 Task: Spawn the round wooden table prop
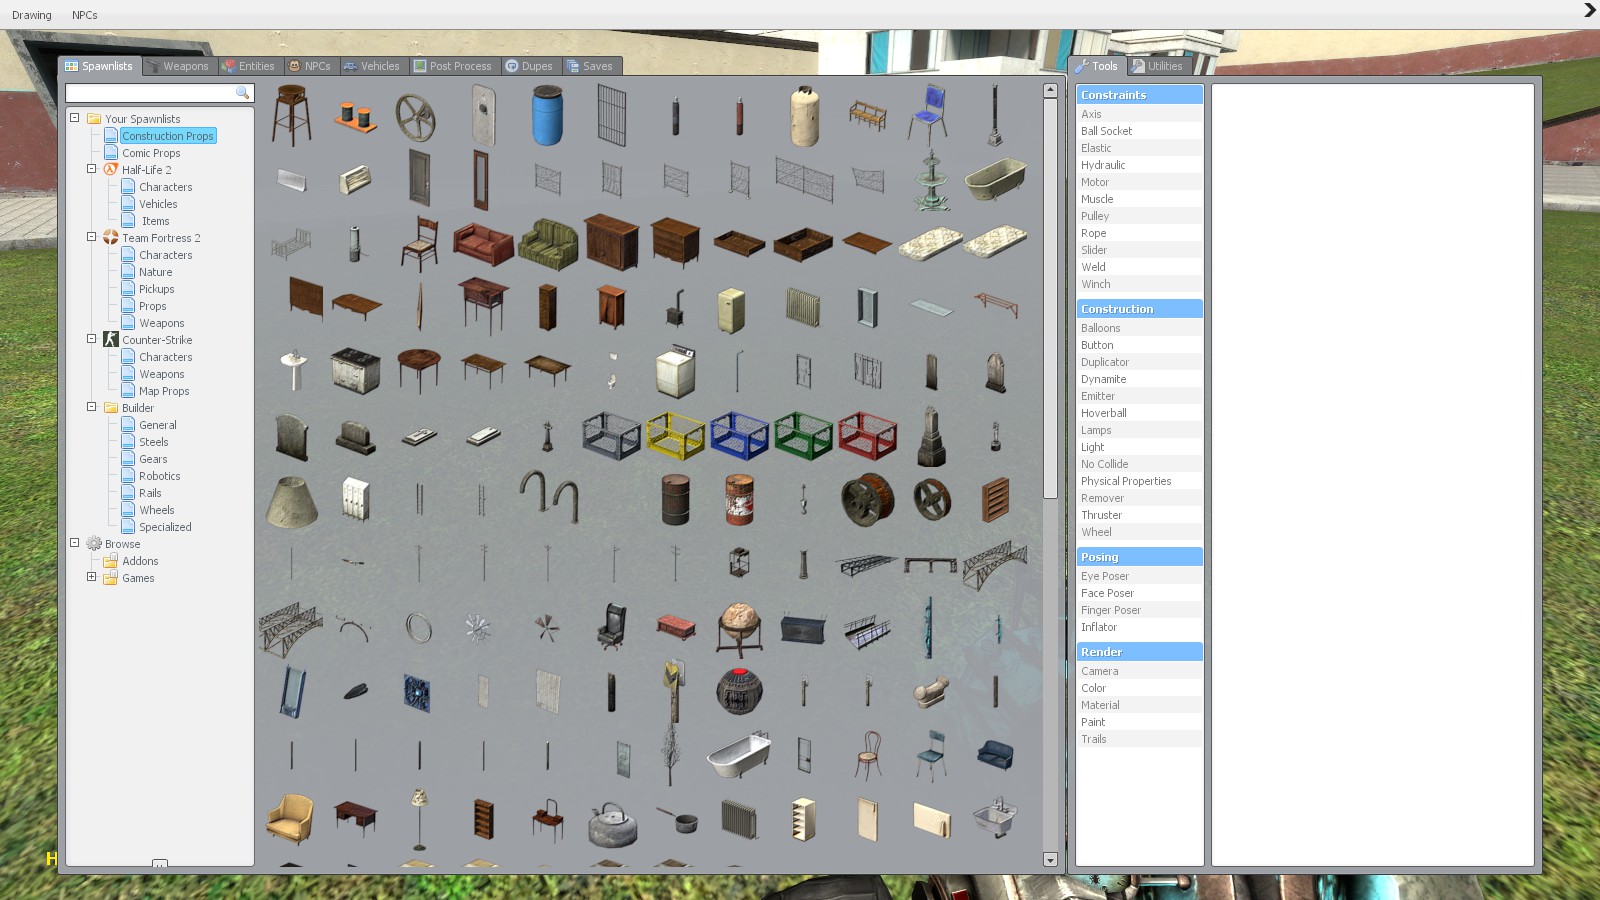(419, 370)
